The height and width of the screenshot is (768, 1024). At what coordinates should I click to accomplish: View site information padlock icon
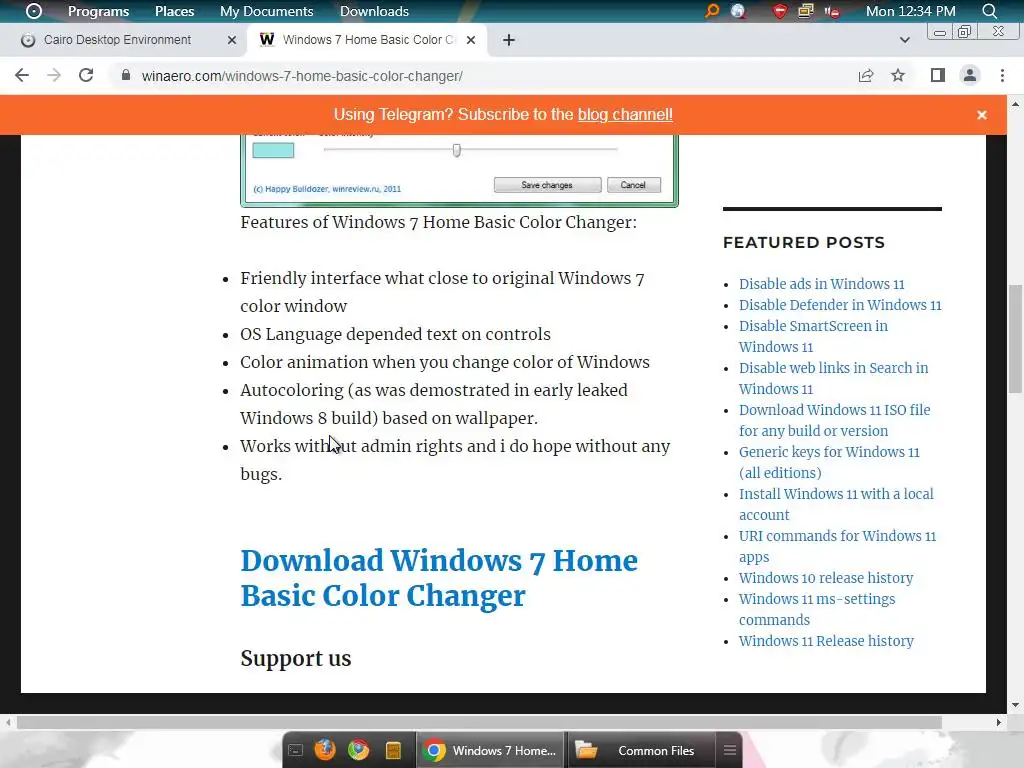125,75
